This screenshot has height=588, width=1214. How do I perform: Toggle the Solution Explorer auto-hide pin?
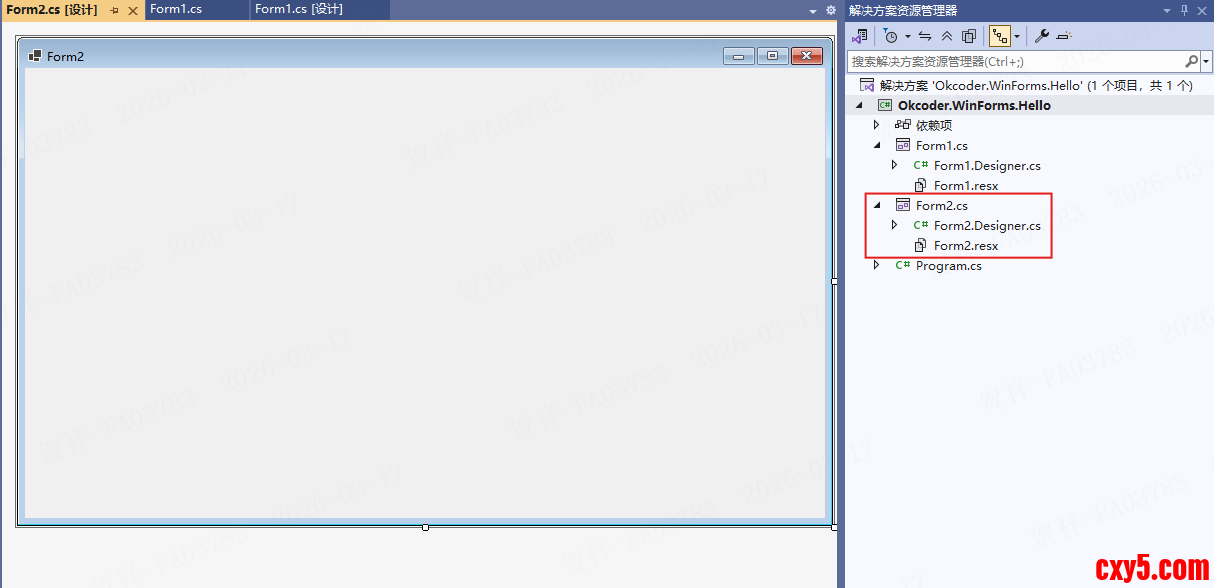[x=1185, y=10]
